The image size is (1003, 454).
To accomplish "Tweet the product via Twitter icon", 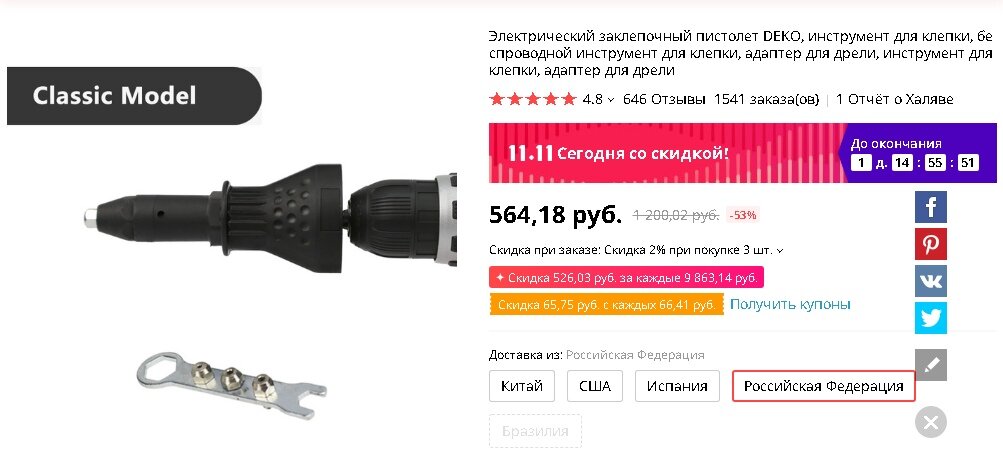I will point(930,318).
